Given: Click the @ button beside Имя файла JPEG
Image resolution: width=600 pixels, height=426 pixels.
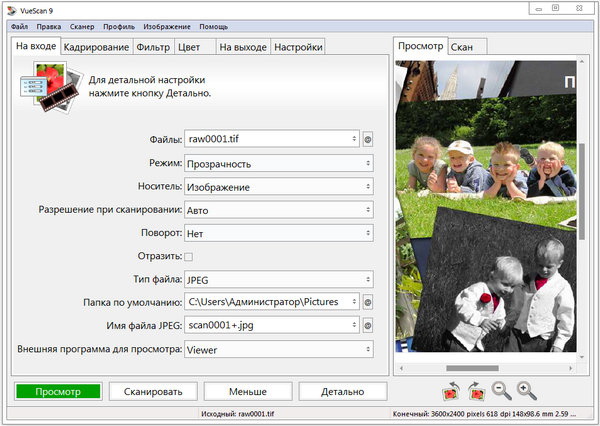Looking at the screenshot, I should coord(368,325).
